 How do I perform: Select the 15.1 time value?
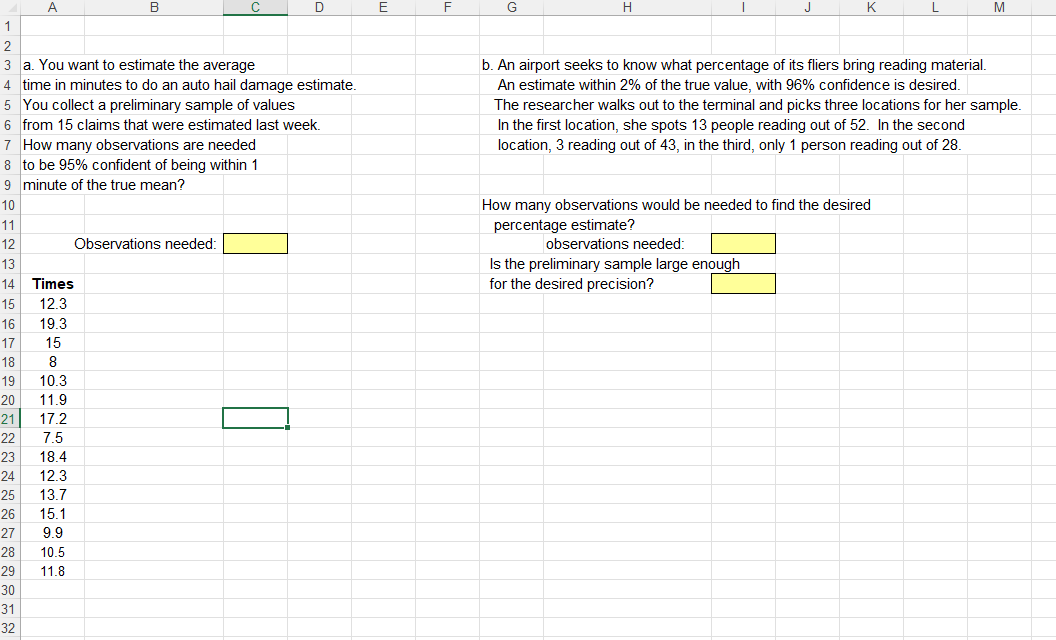point(53,514)
